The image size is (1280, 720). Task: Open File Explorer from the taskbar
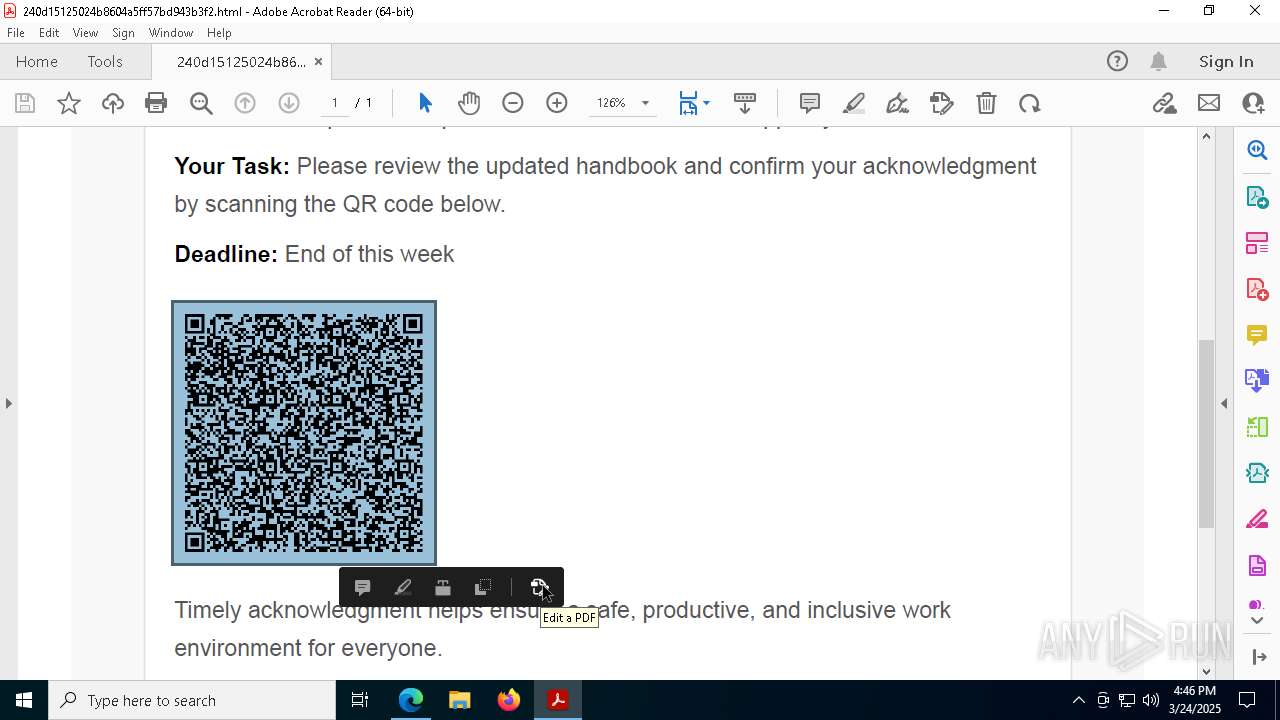click(460, 700)
